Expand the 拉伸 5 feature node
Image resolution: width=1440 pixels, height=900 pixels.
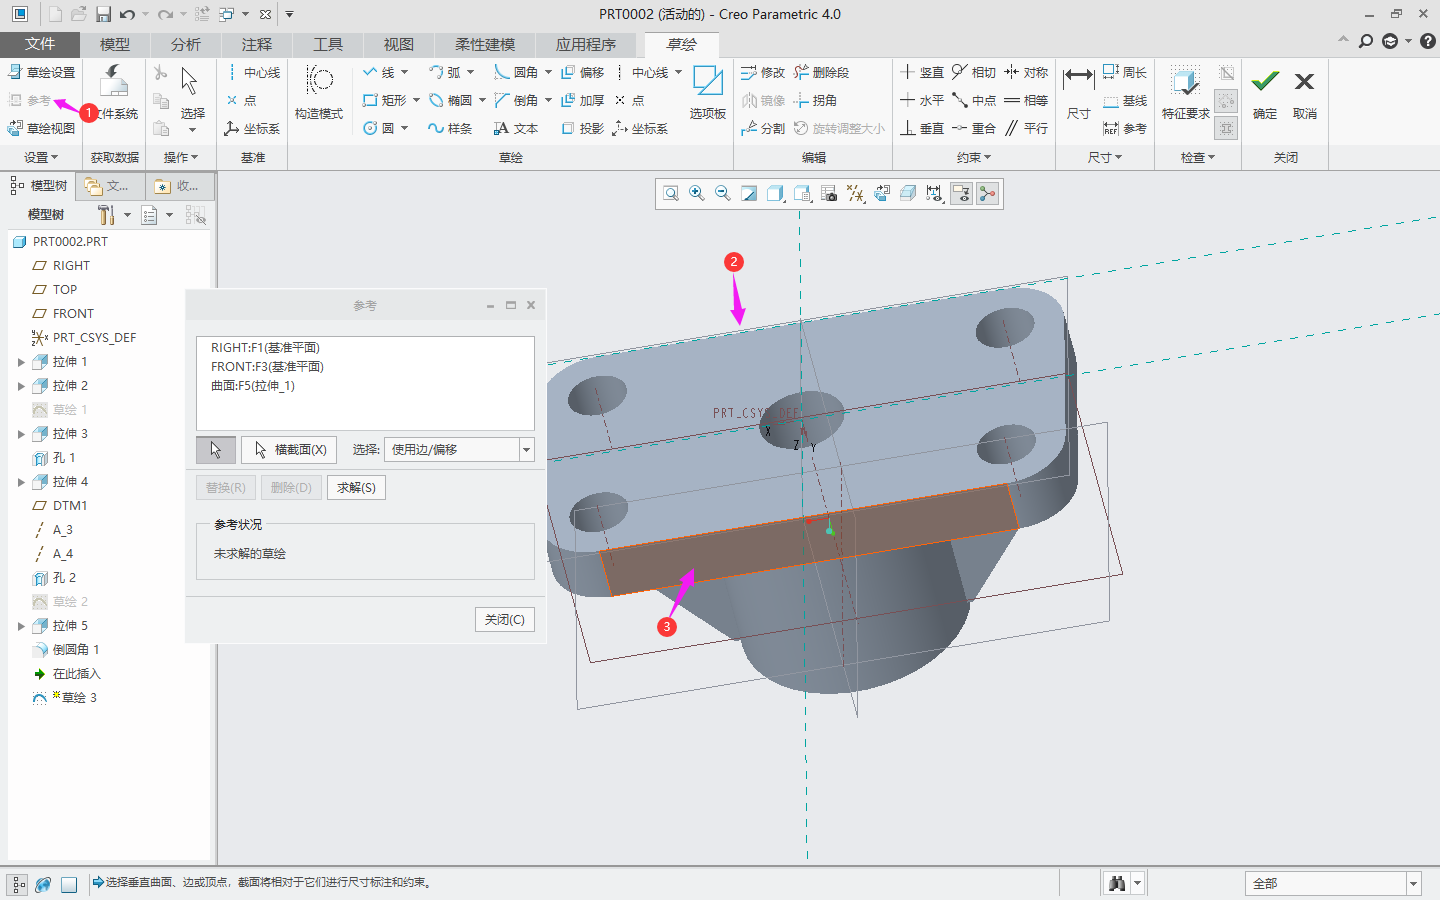point(21,626)
